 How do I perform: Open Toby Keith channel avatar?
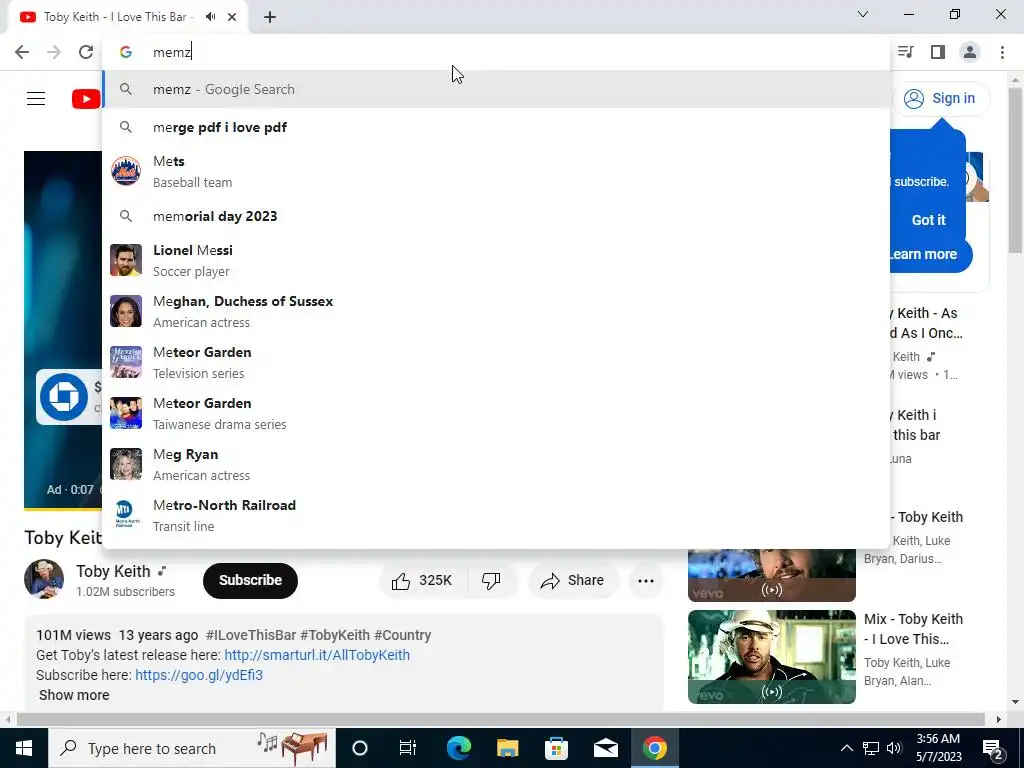[x=44, y=579]
